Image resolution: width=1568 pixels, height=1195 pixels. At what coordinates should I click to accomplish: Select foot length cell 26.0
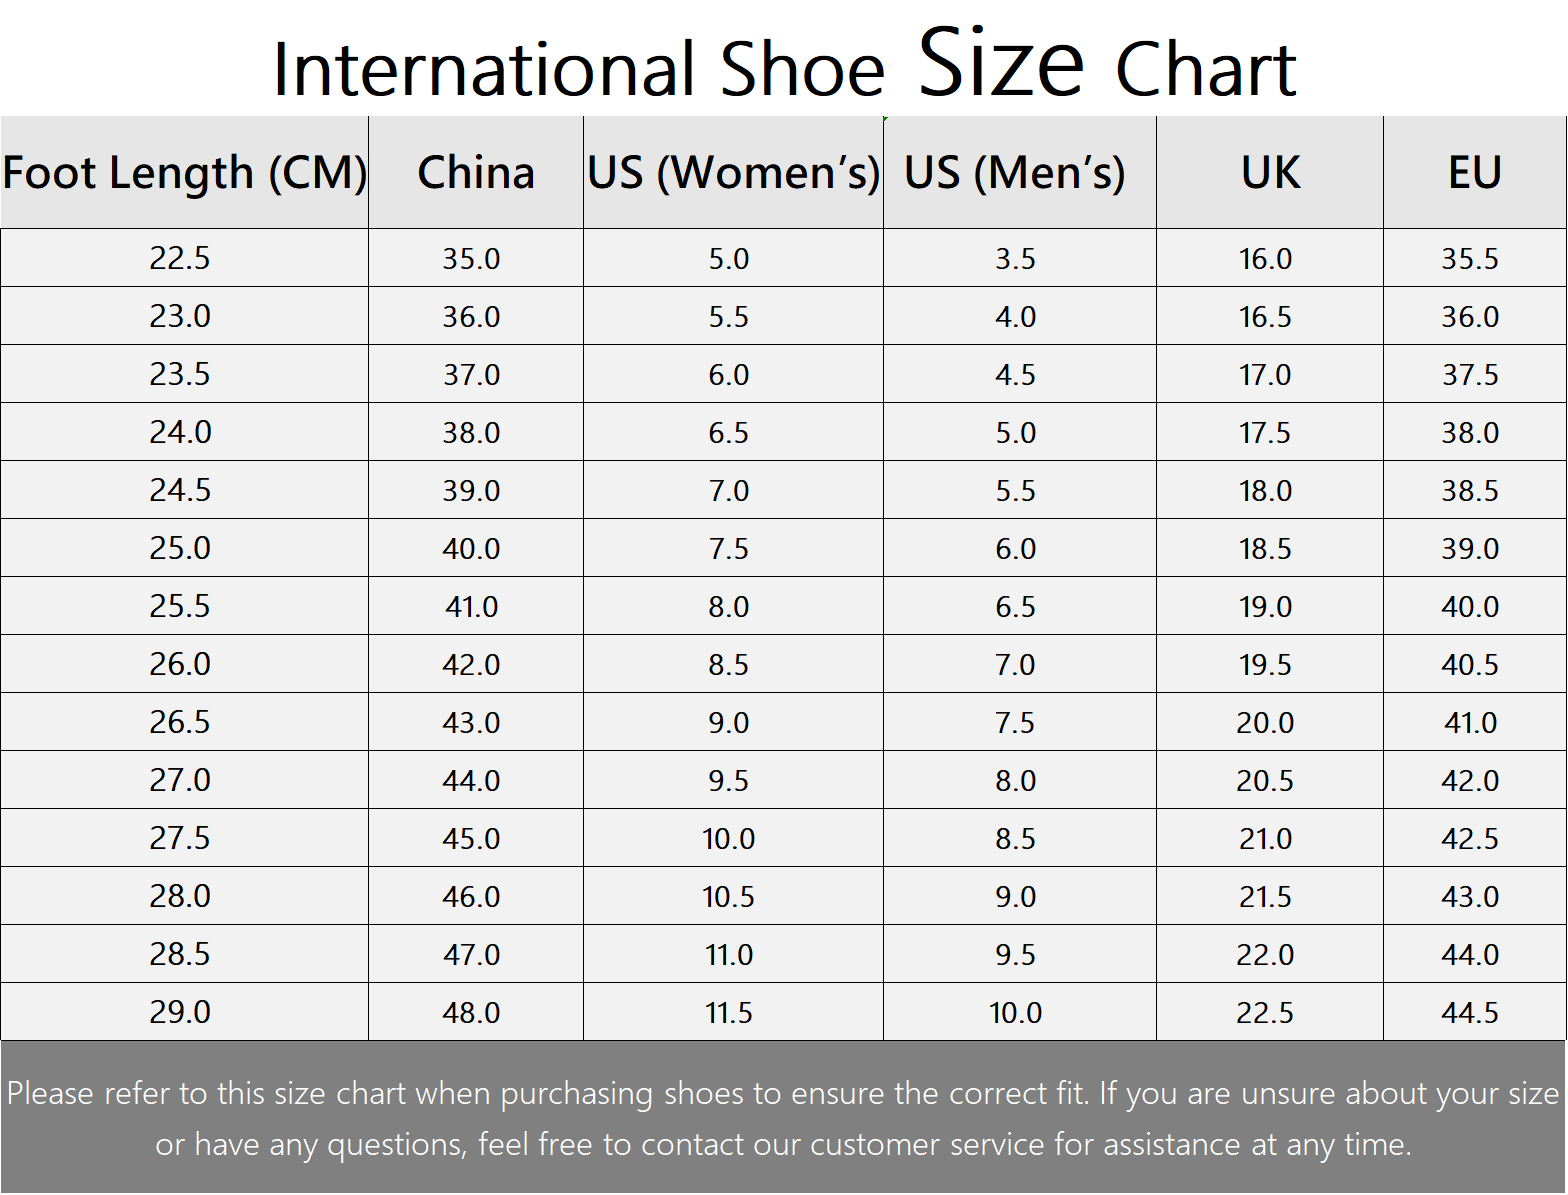pos(185,664)
